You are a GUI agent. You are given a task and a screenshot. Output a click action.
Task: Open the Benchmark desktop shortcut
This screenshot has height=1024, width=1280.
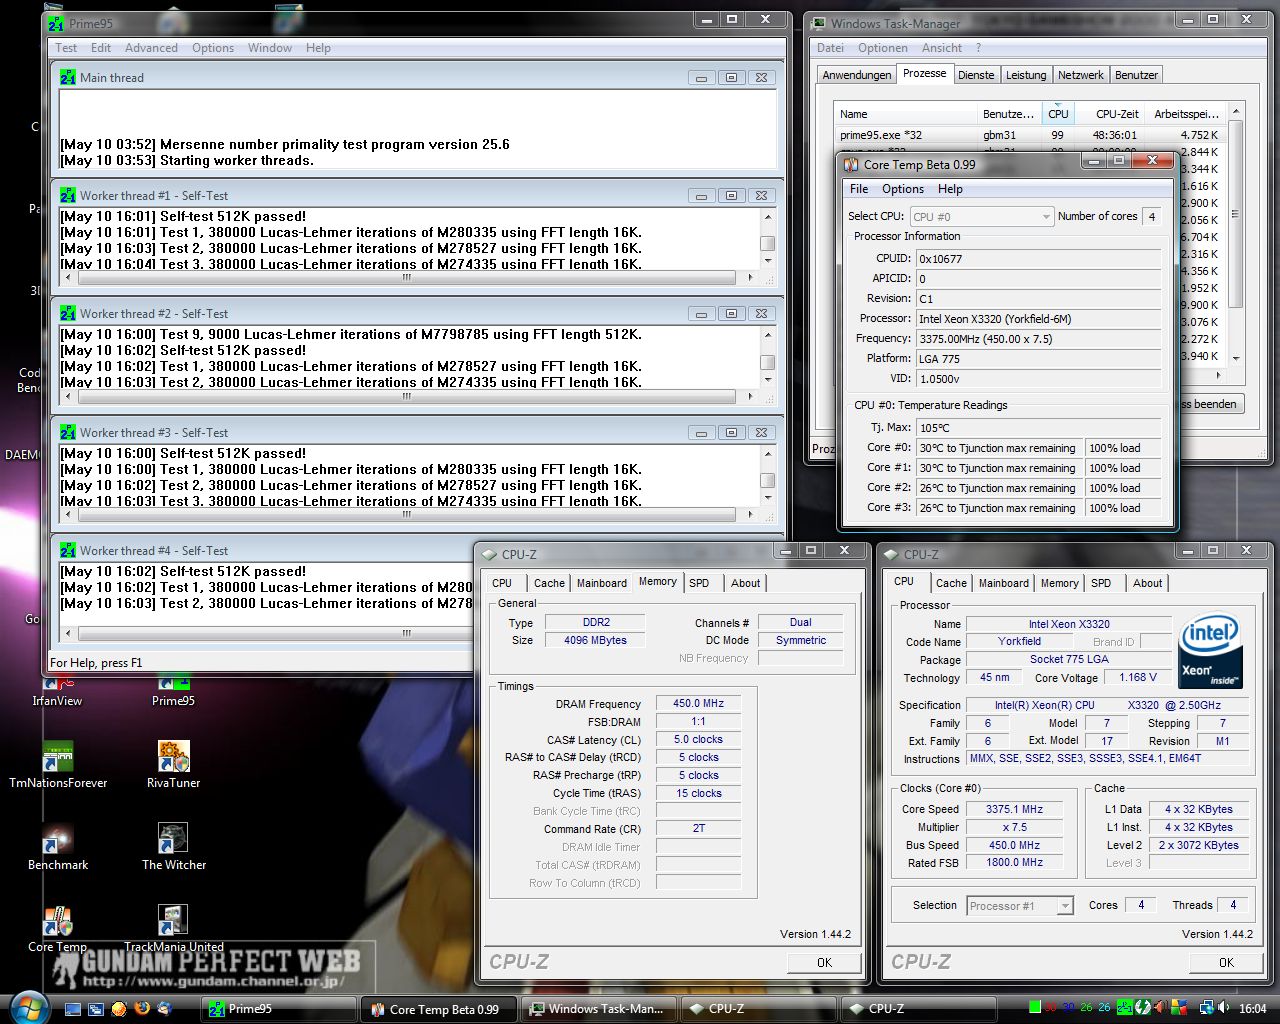[58, 847]
